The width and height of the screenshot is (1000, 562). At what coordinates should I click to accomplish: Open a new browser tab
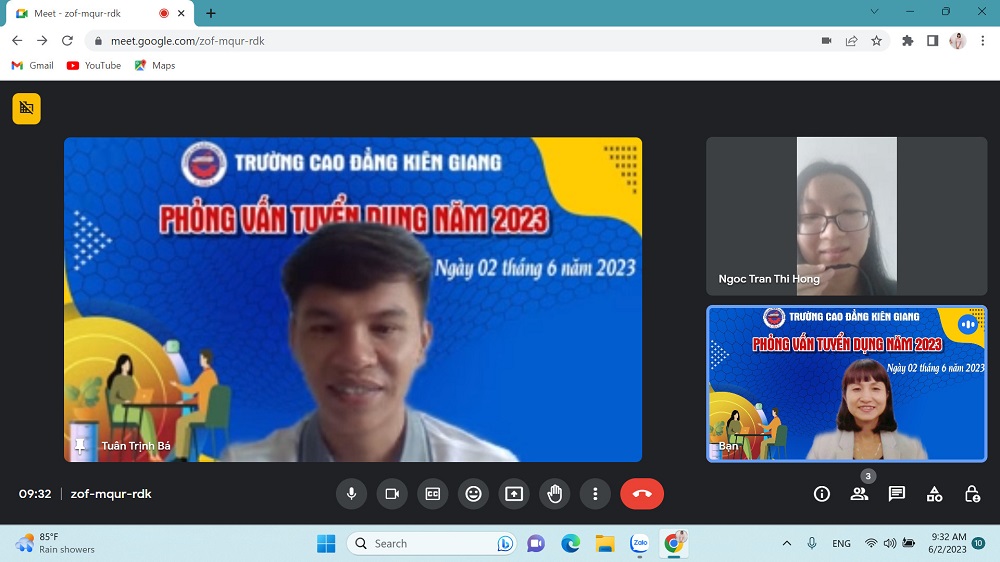click(x=211, y=14)
